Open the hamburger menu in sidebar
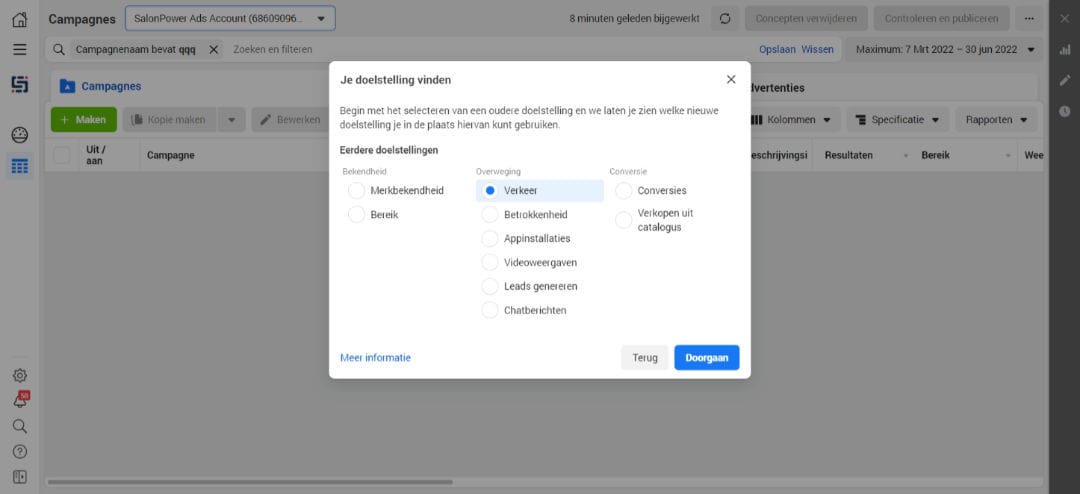The image size is (1080, 494). click(19, 50)
